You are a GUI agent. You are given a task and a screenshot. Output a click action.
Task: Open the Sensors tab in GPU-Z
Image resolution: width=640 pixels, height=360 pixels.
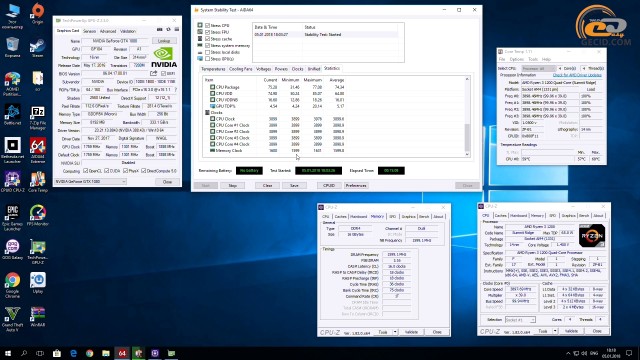pyautogui.click(x=89, y=31)
